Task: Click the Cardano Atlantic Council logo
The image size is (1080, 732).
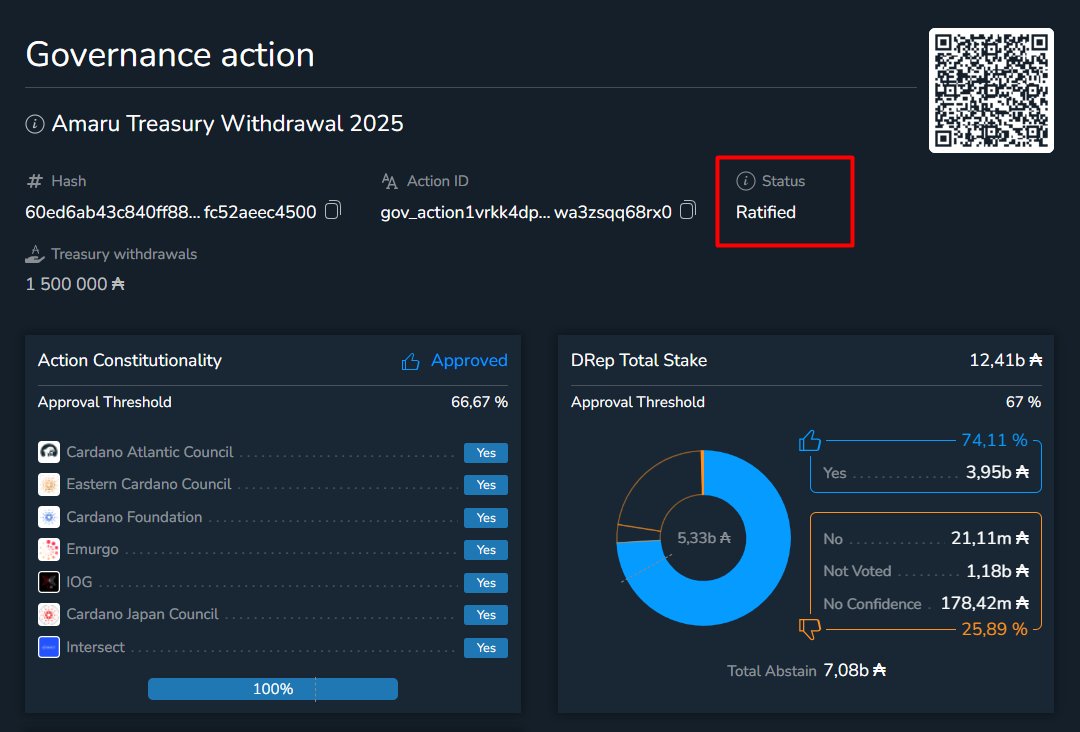Action: point(49,452)
